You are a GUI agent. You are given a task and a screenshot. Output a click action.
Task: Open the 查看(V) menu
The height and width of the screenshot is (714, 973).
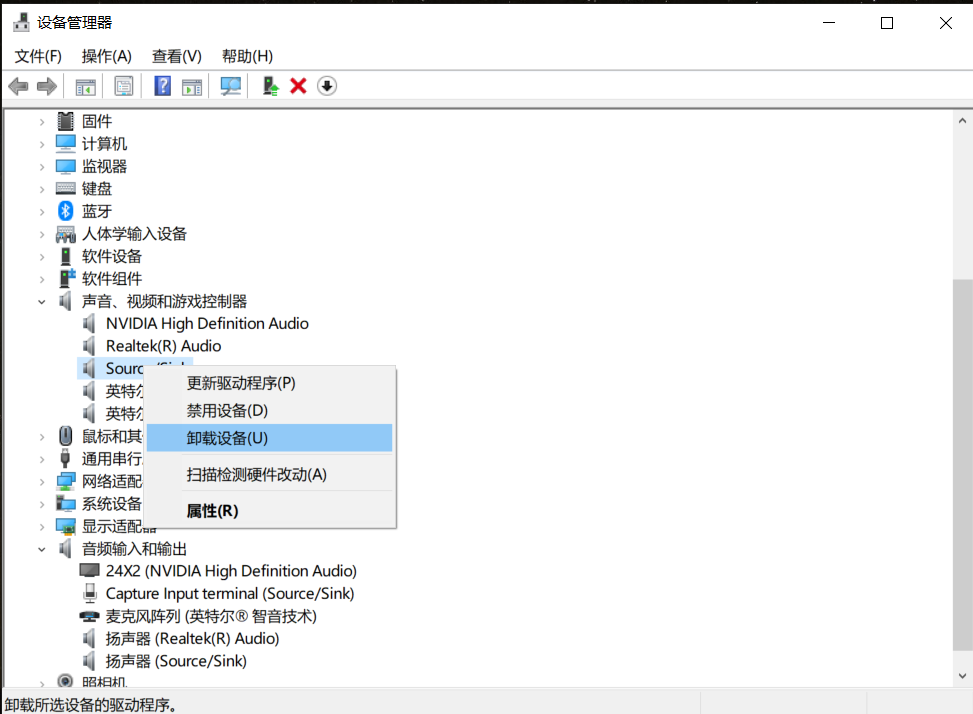[x=176, y=56]
